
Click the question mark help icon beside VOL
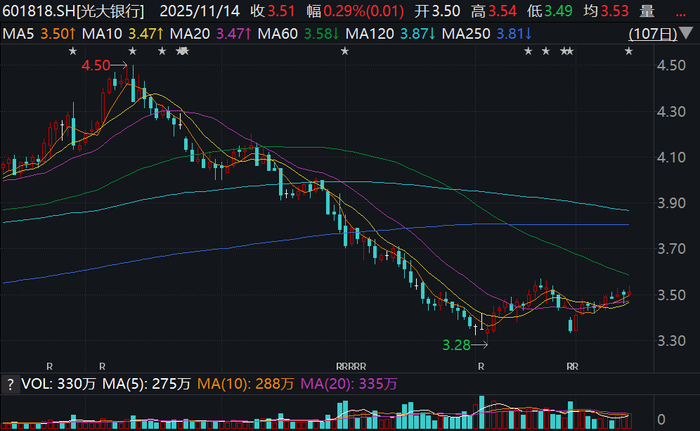click(x=10, y=384)
